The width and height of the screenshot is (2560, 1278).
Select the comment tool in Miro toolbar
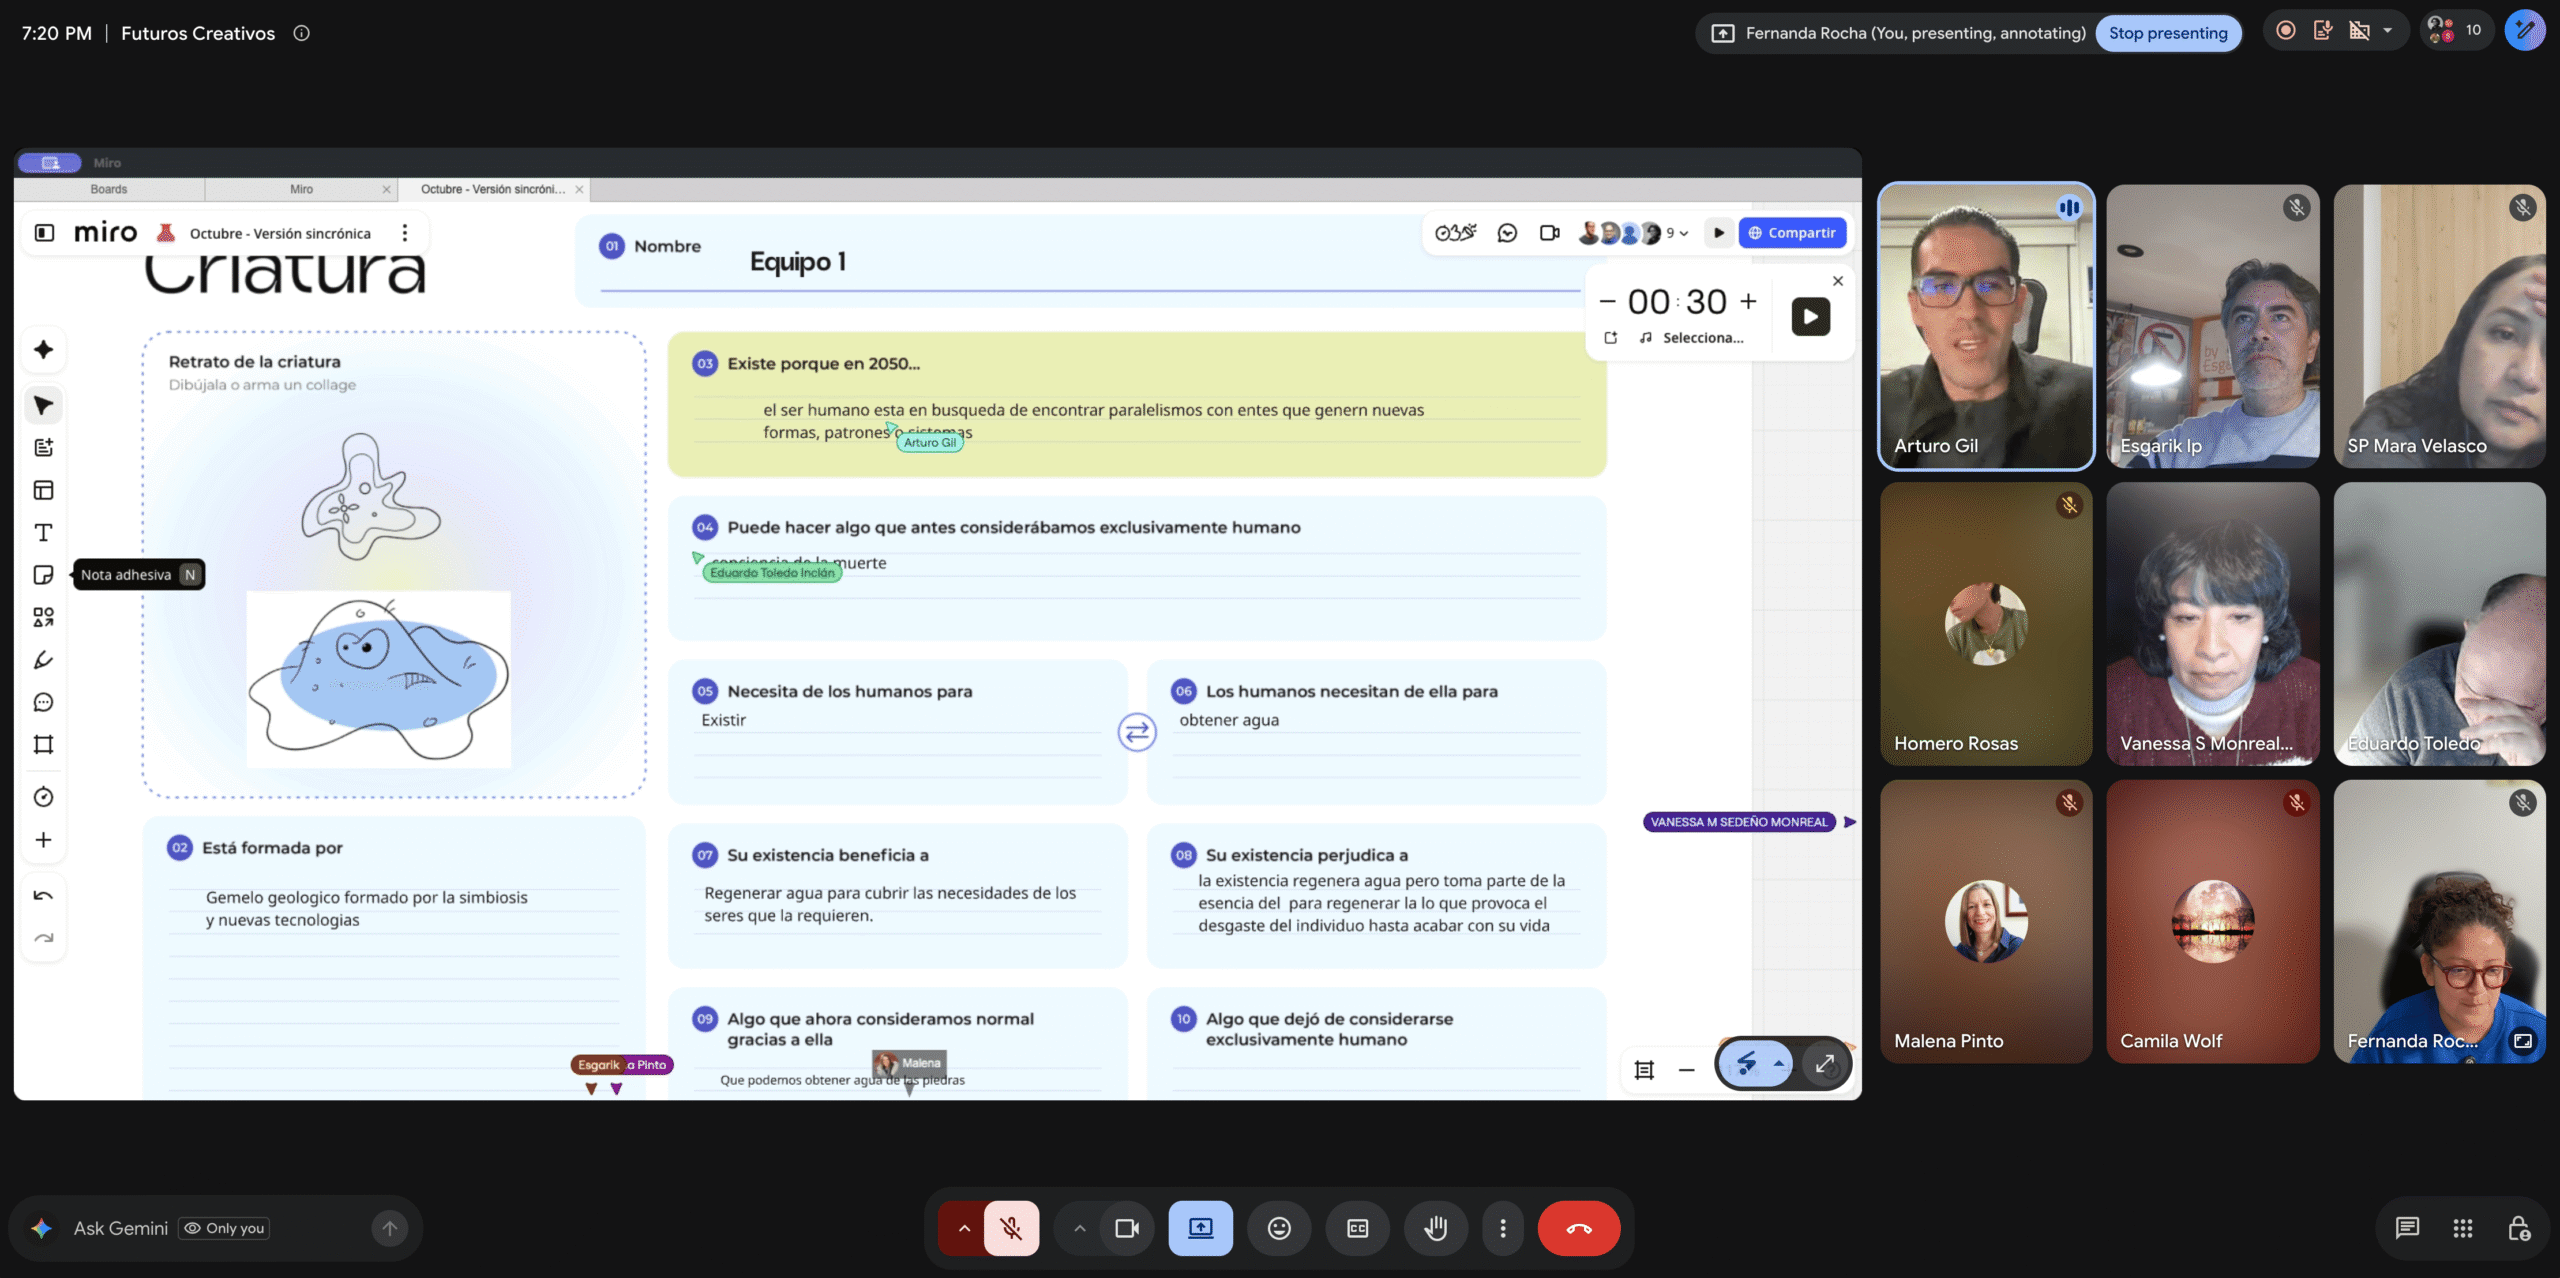[43, 702]
